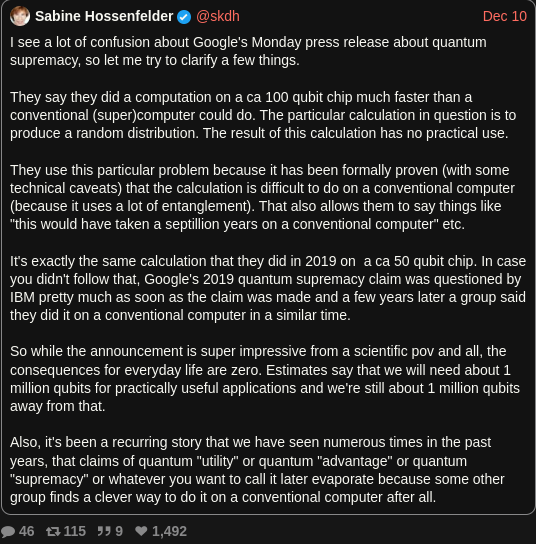Click the paragraph starting 'They use this particular problem'
The image size is (536, 544).
(262, 197)
